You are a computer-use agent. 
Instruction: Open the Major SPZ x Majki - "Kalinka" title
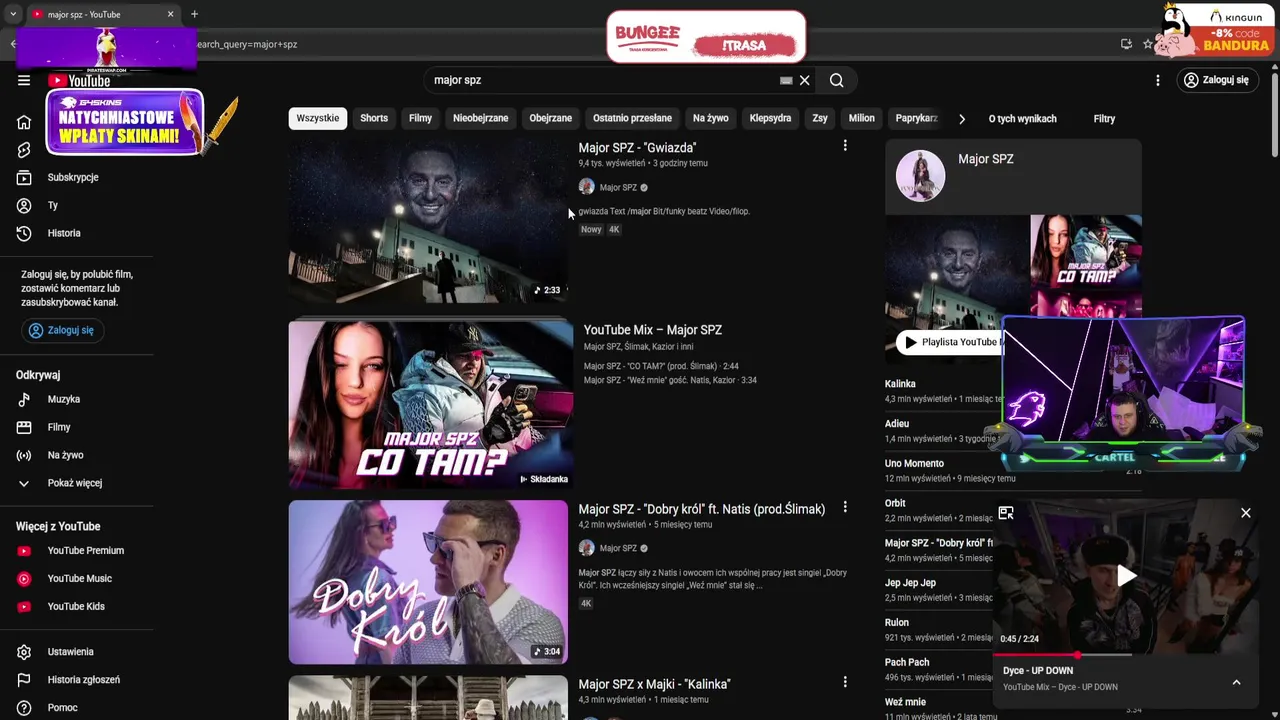pyautogui.click(x=654, y=684)
